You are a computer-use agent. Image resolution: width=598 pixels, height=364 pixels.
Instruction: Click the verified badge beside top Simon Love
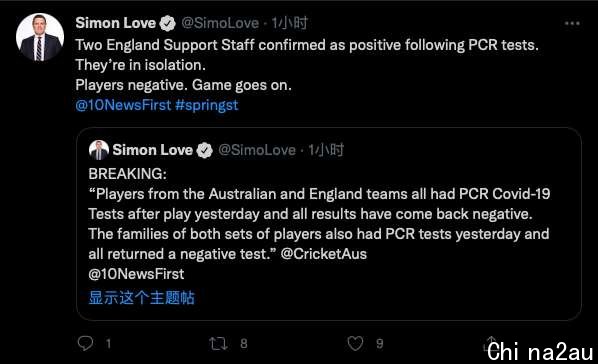click(x=167, y=24)
